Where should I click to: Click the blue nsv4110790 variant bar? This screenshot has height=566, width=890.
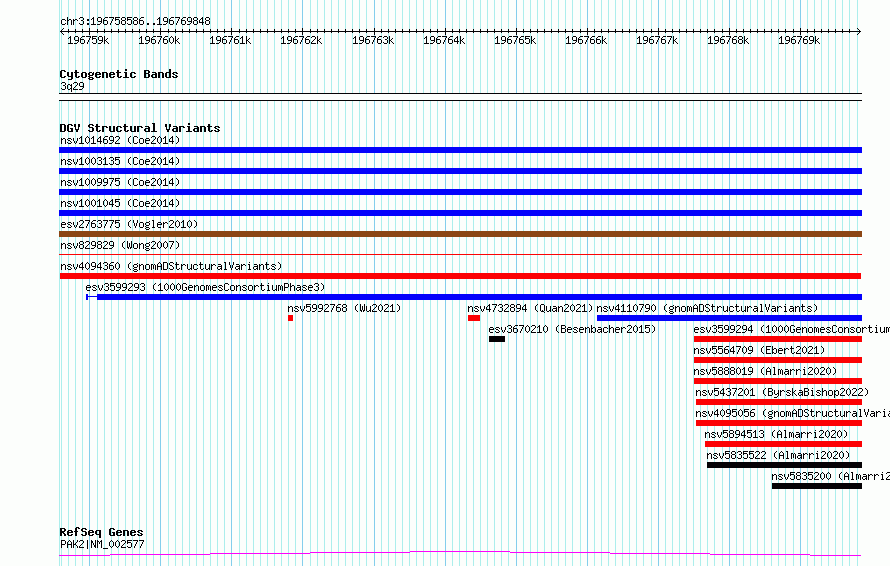click(x=729, y=318)
